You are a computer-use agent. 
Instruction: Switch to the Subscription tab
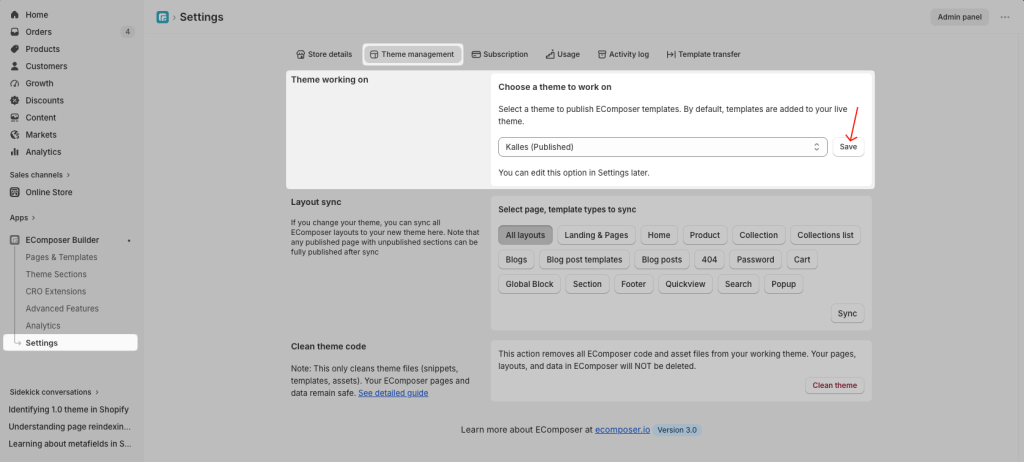[x=500, y=54]
